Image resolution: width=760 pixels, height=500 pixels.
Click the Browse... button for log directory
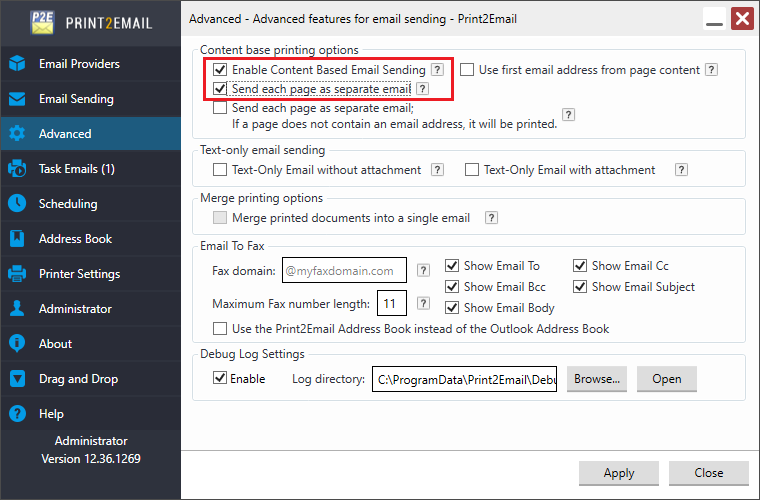(597, 379)
